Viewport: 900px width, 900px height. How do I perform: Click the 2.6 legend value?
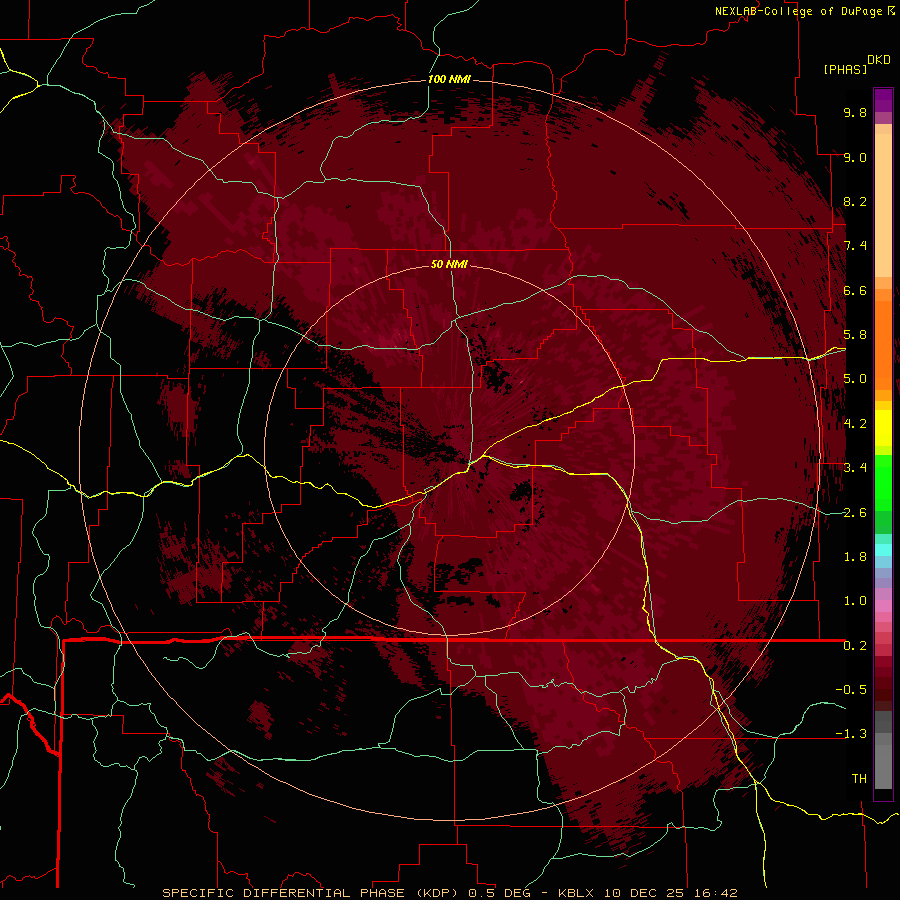[855, 513]
